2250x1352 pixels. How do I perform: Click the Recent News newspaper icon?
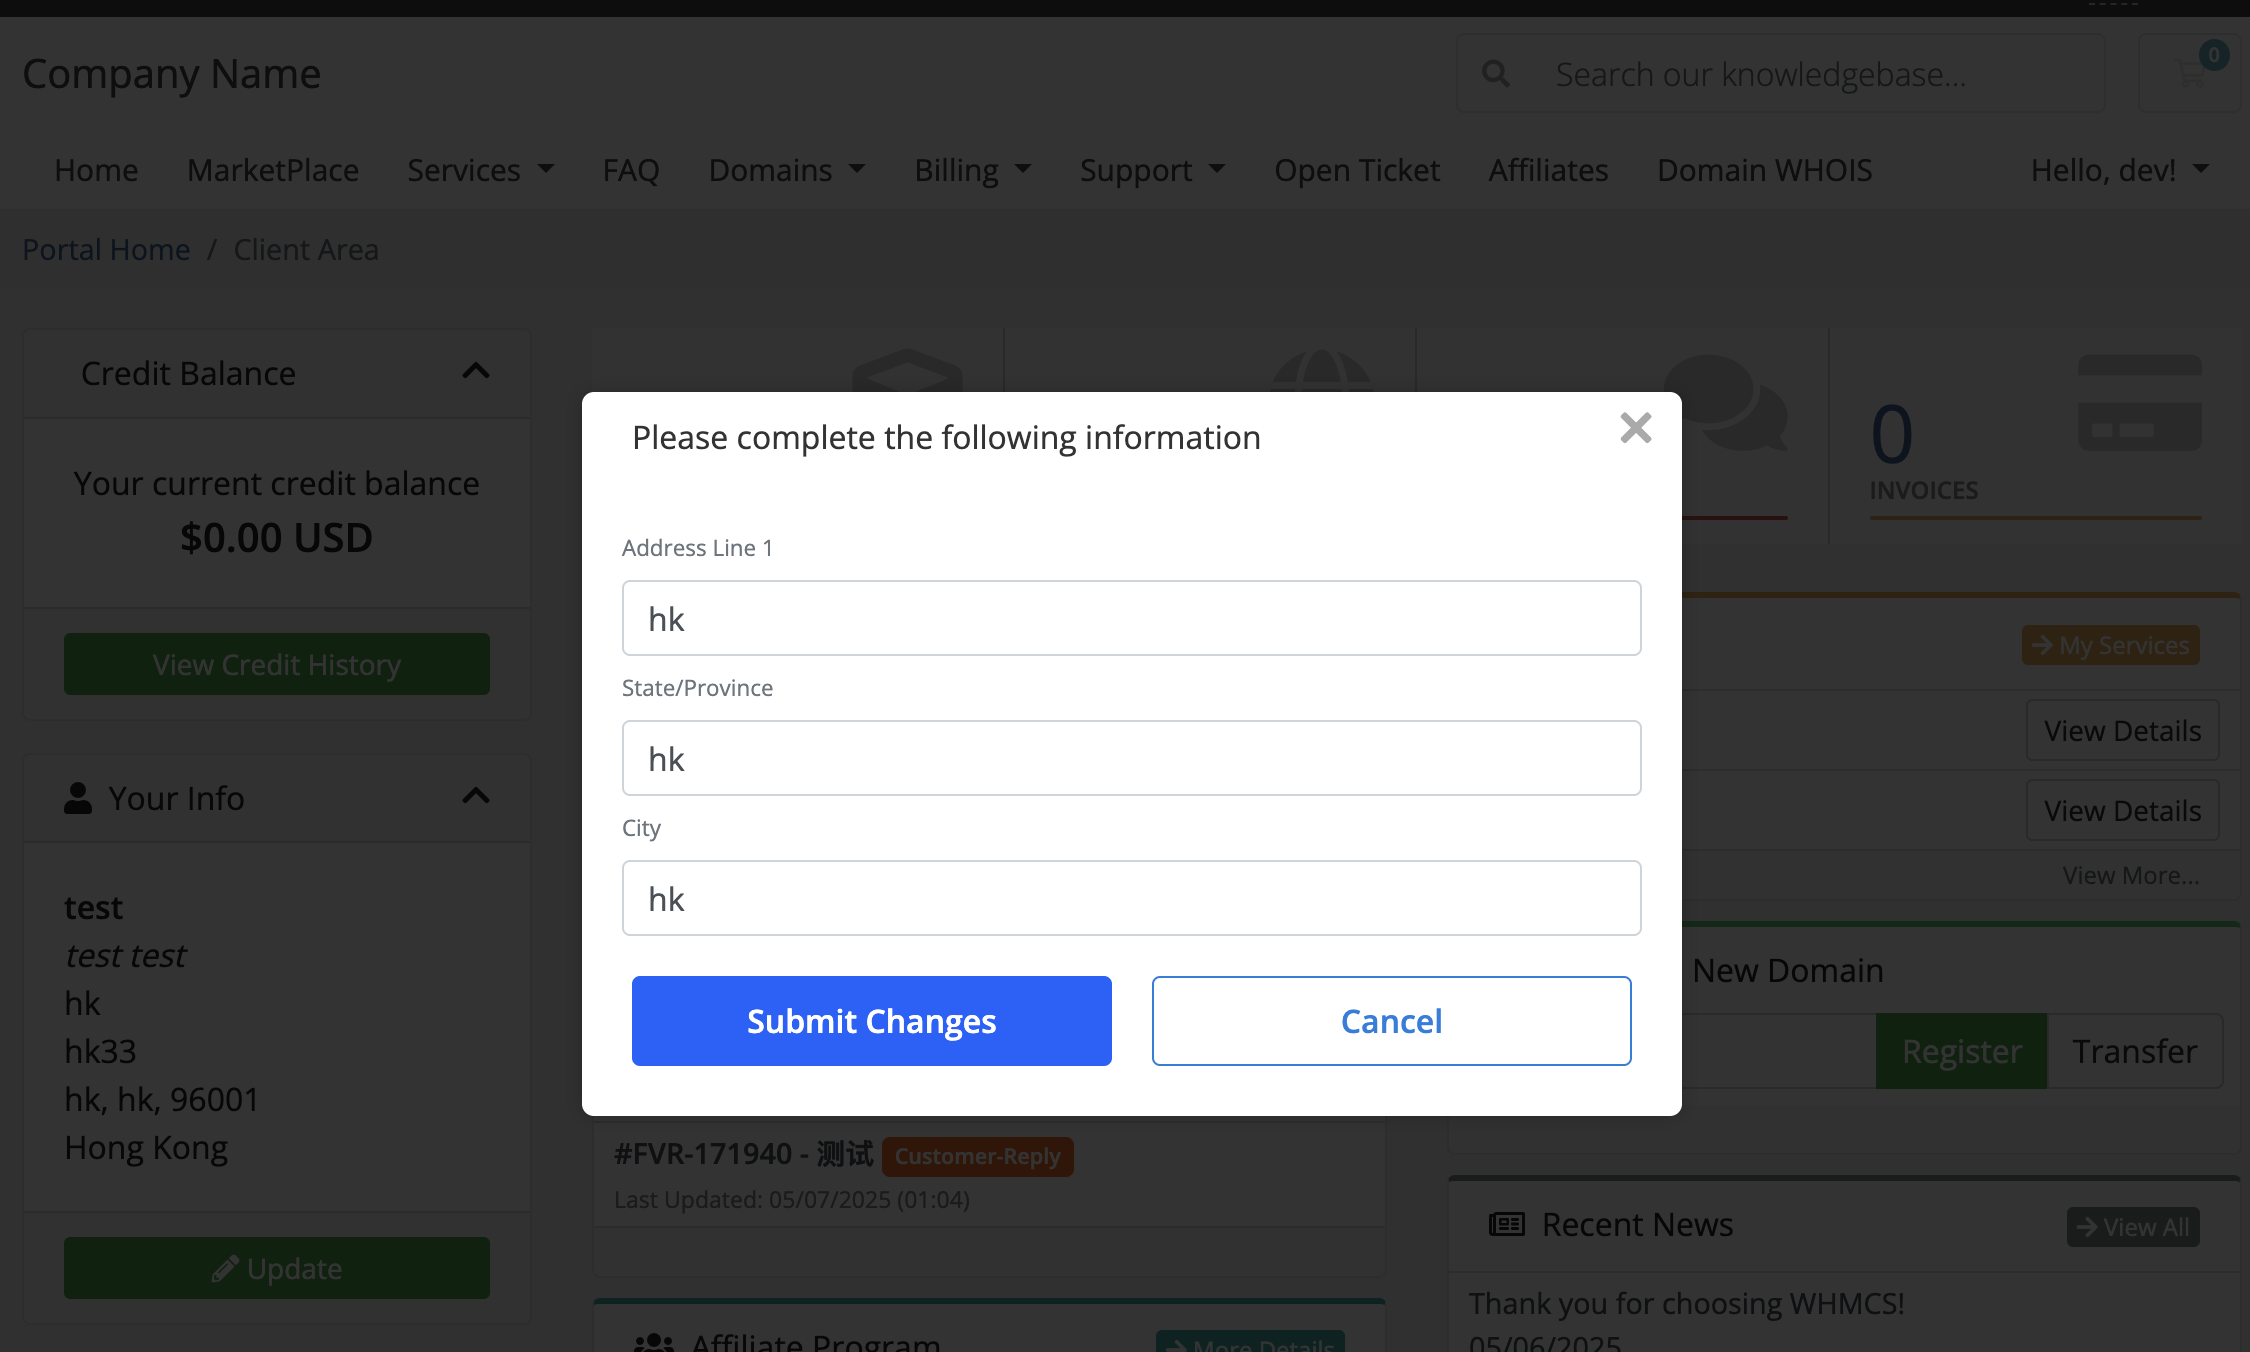(1506, 1224)
